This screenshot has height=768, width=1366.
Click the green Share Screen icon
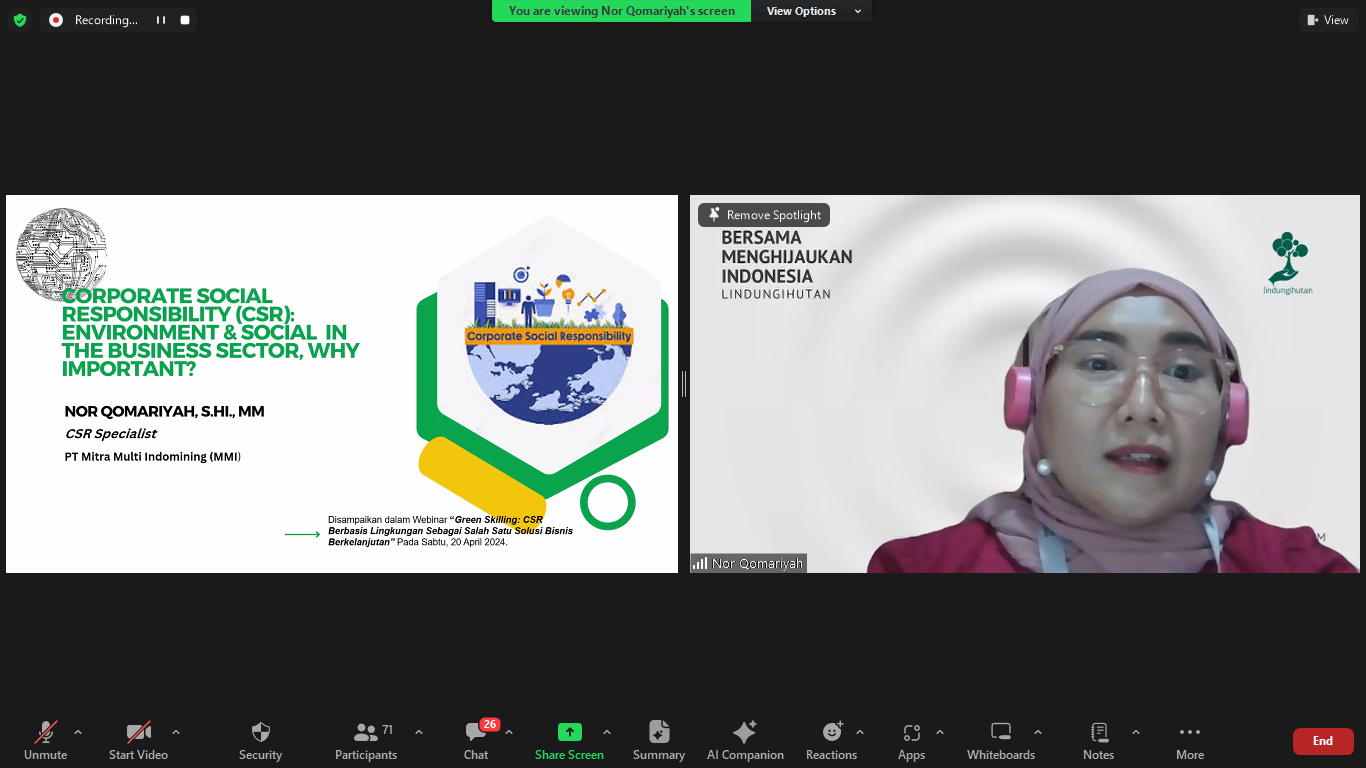tap(569, 732)
